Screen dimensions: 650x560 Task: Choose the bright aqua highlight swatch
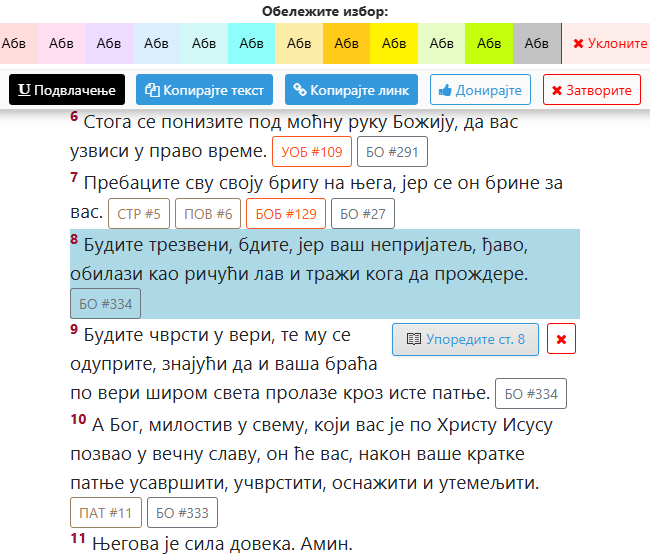click(251, 44)
